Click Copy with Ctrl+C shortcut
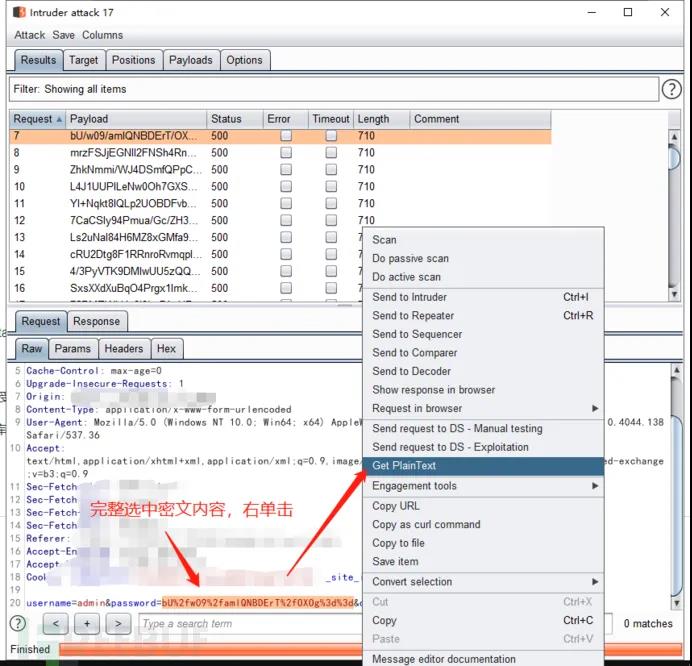 (x=483, y=620)
